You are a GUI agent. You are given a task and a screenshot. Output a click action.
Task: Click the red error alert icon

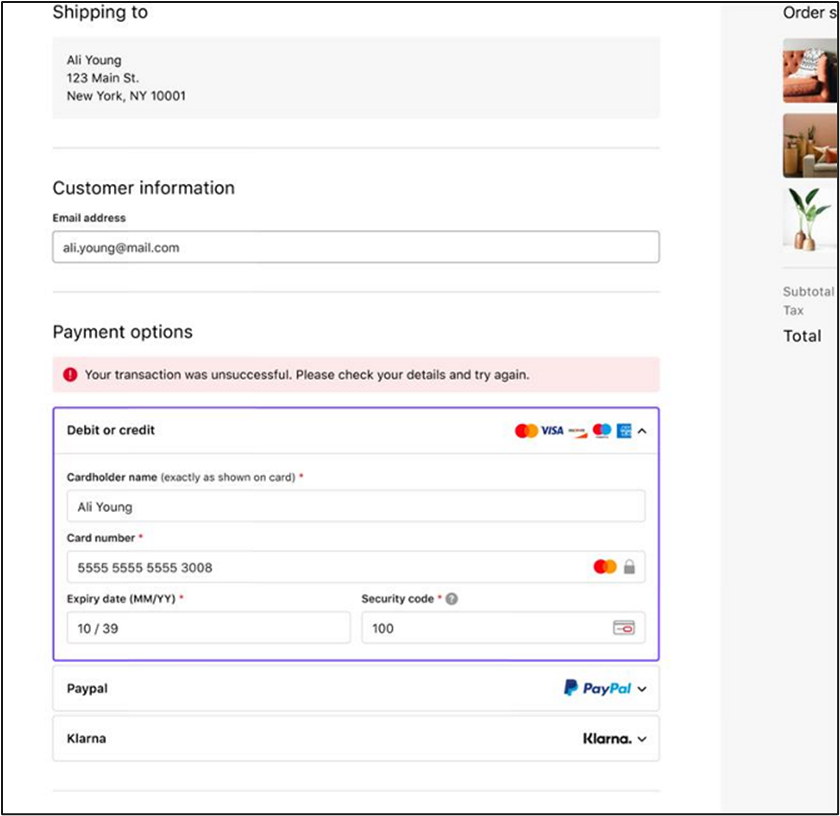tap(70, 375)
